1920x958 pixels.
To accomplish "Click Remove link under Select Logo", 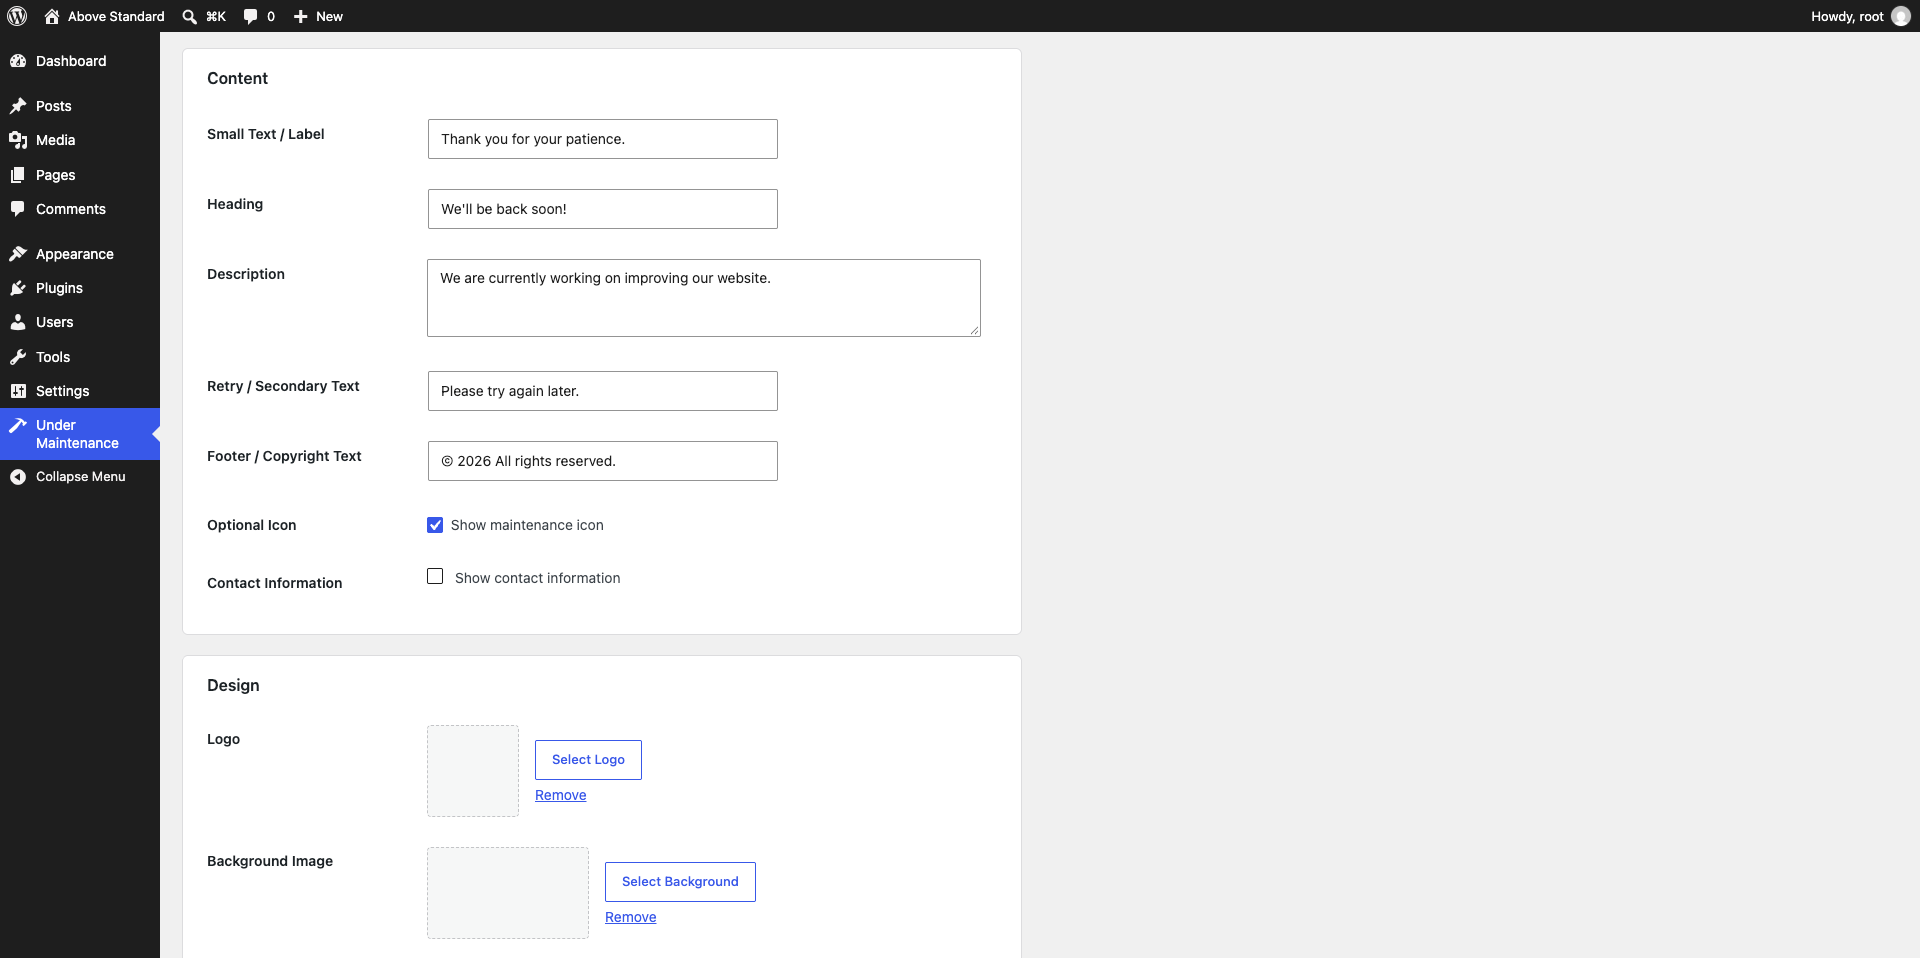I will (561, 795).
